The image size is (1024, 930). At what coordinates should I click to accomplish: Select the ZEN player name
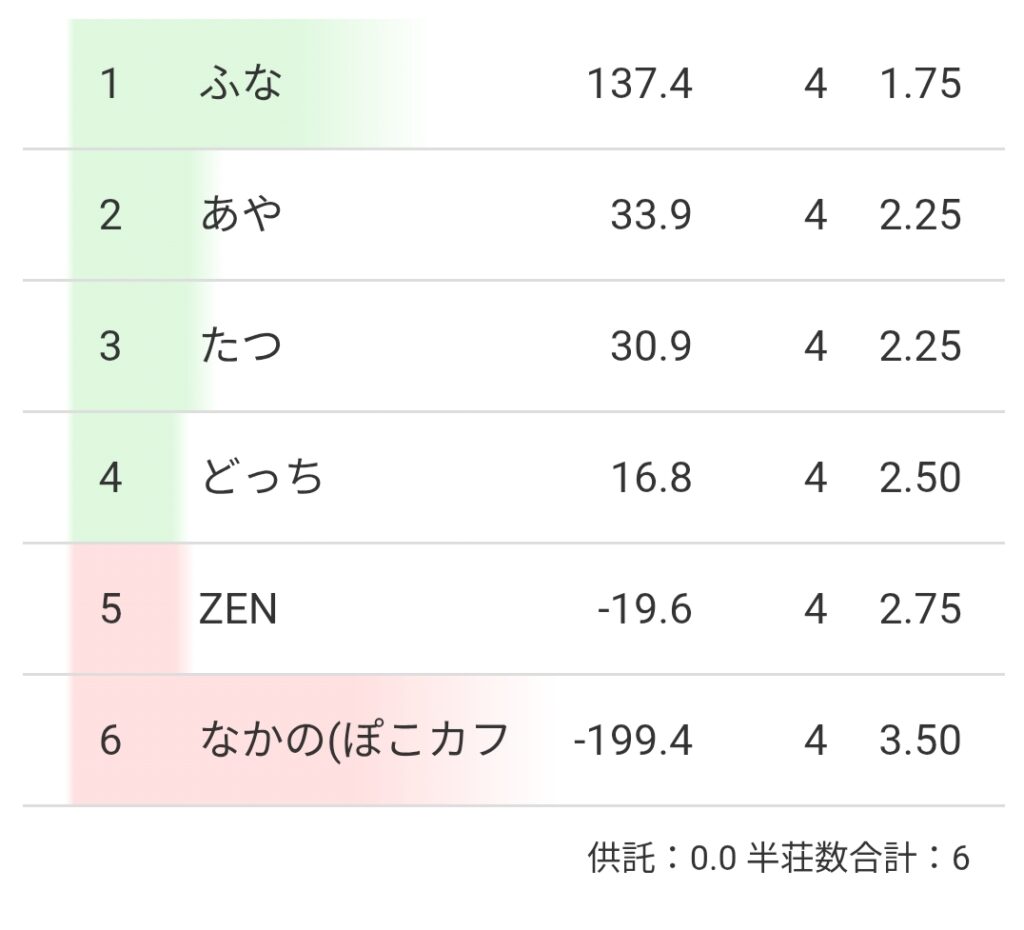tap(238, 609)
